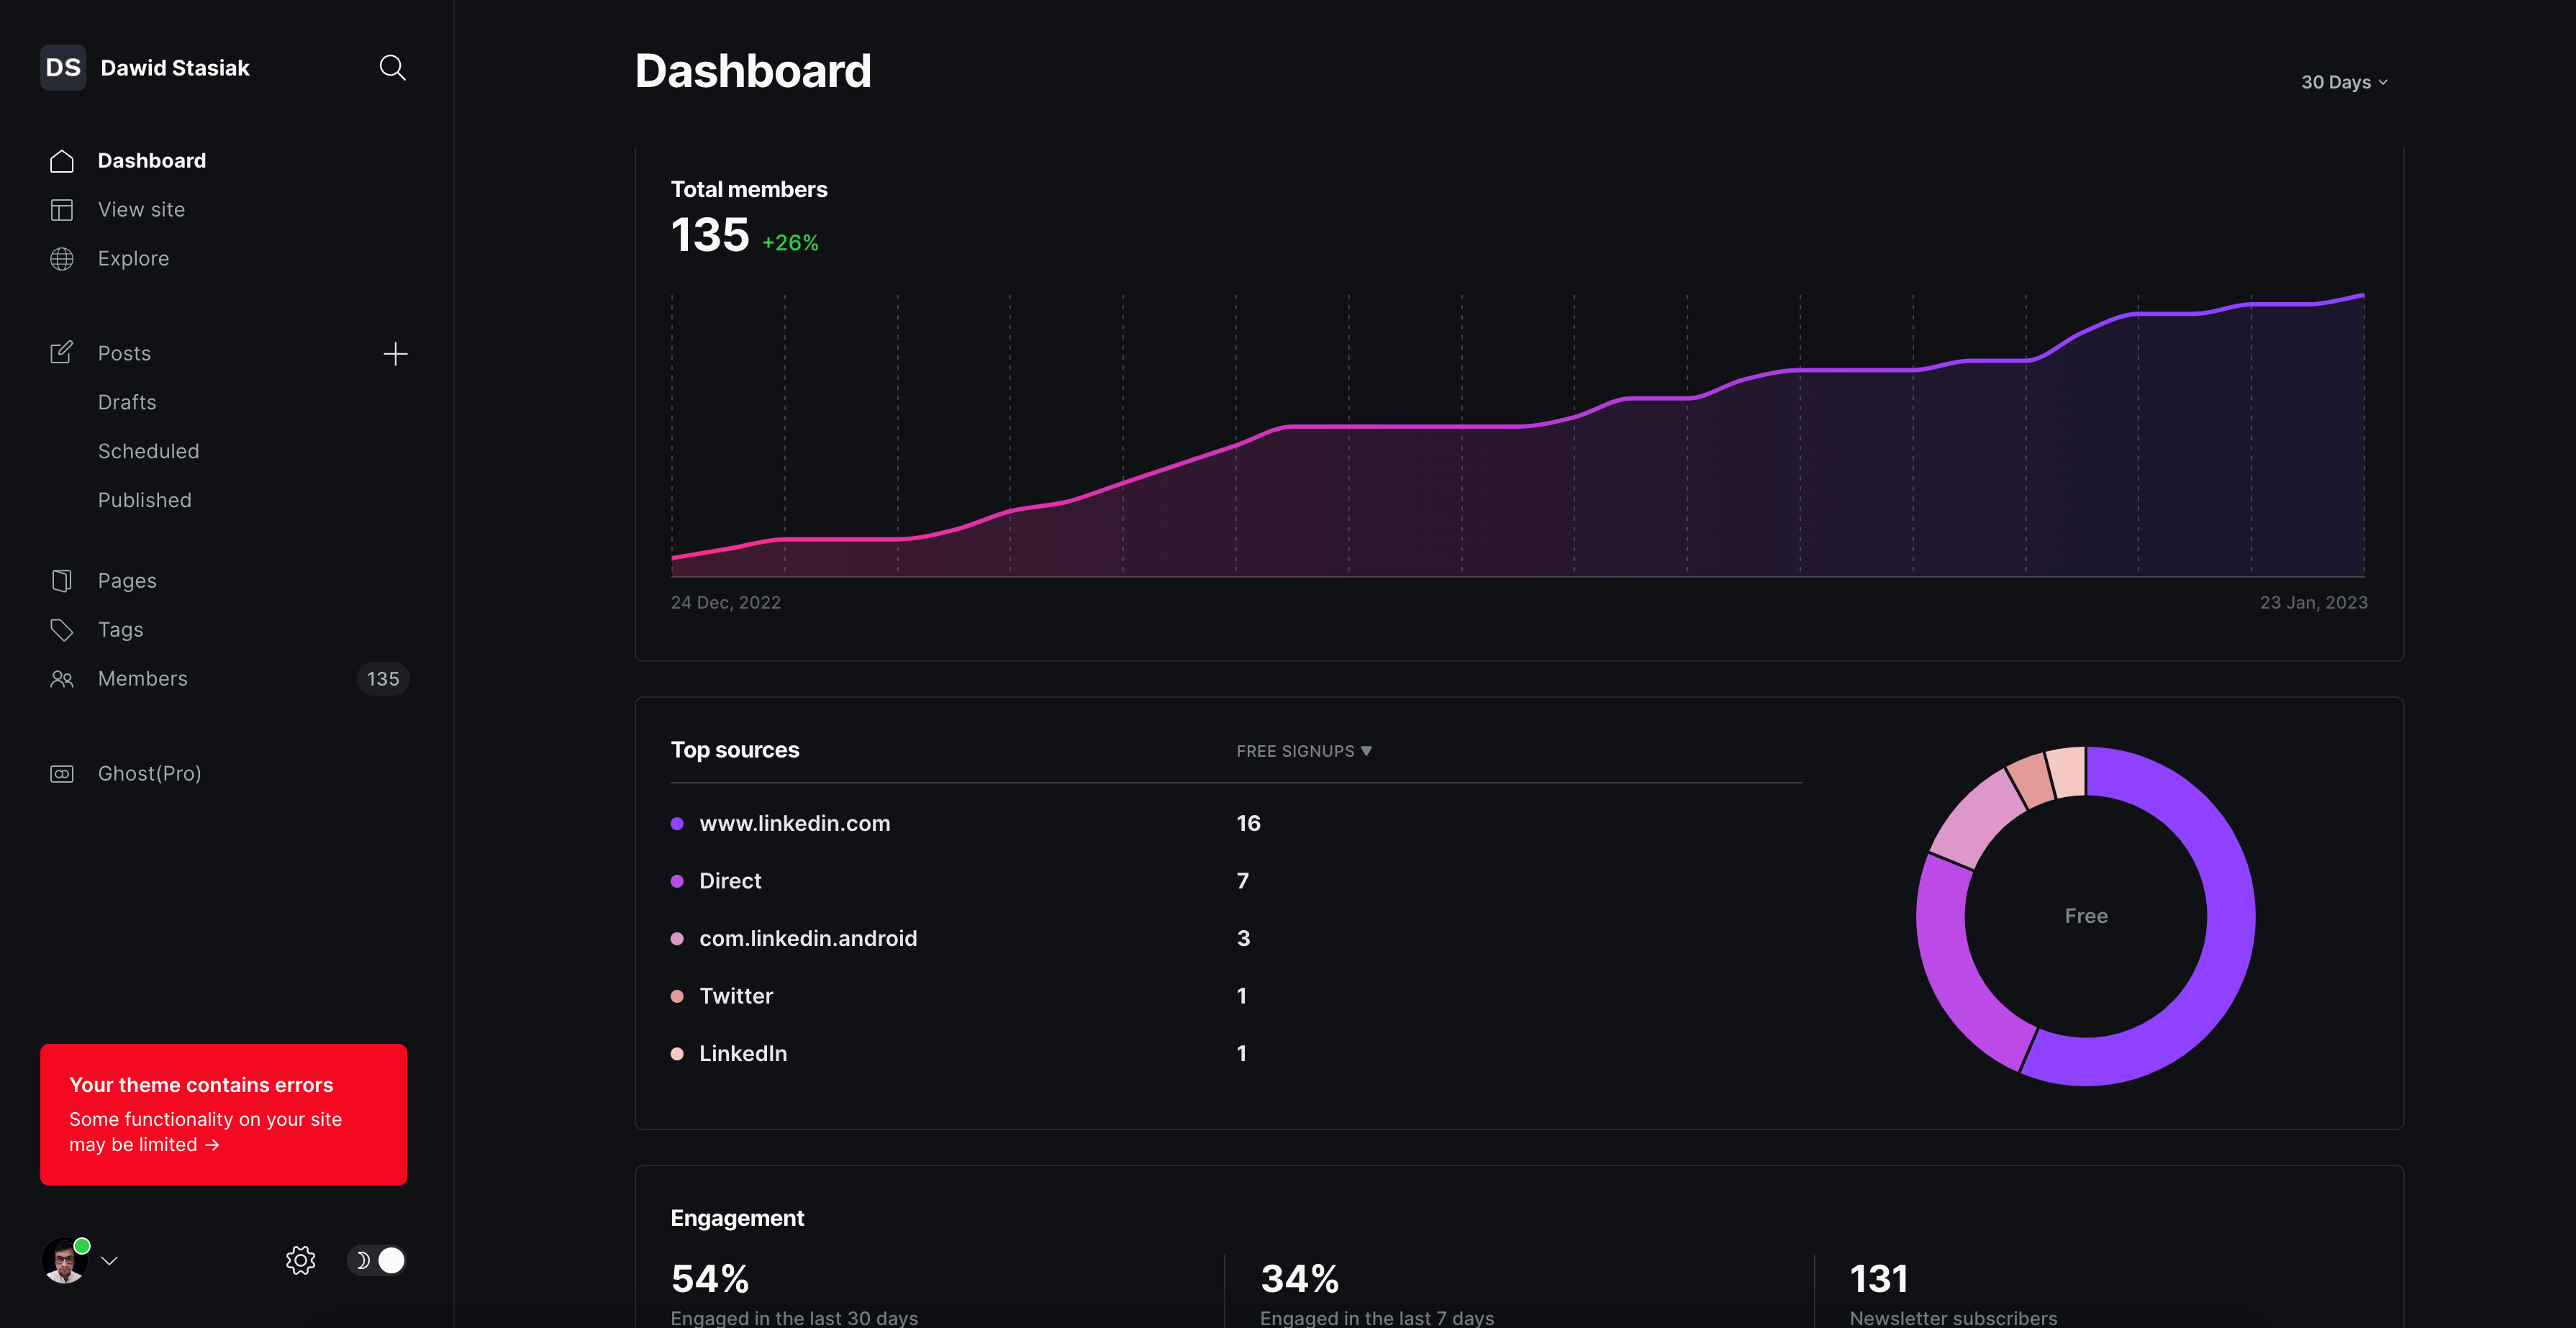Click the Total members heading

tap(749, 190)
